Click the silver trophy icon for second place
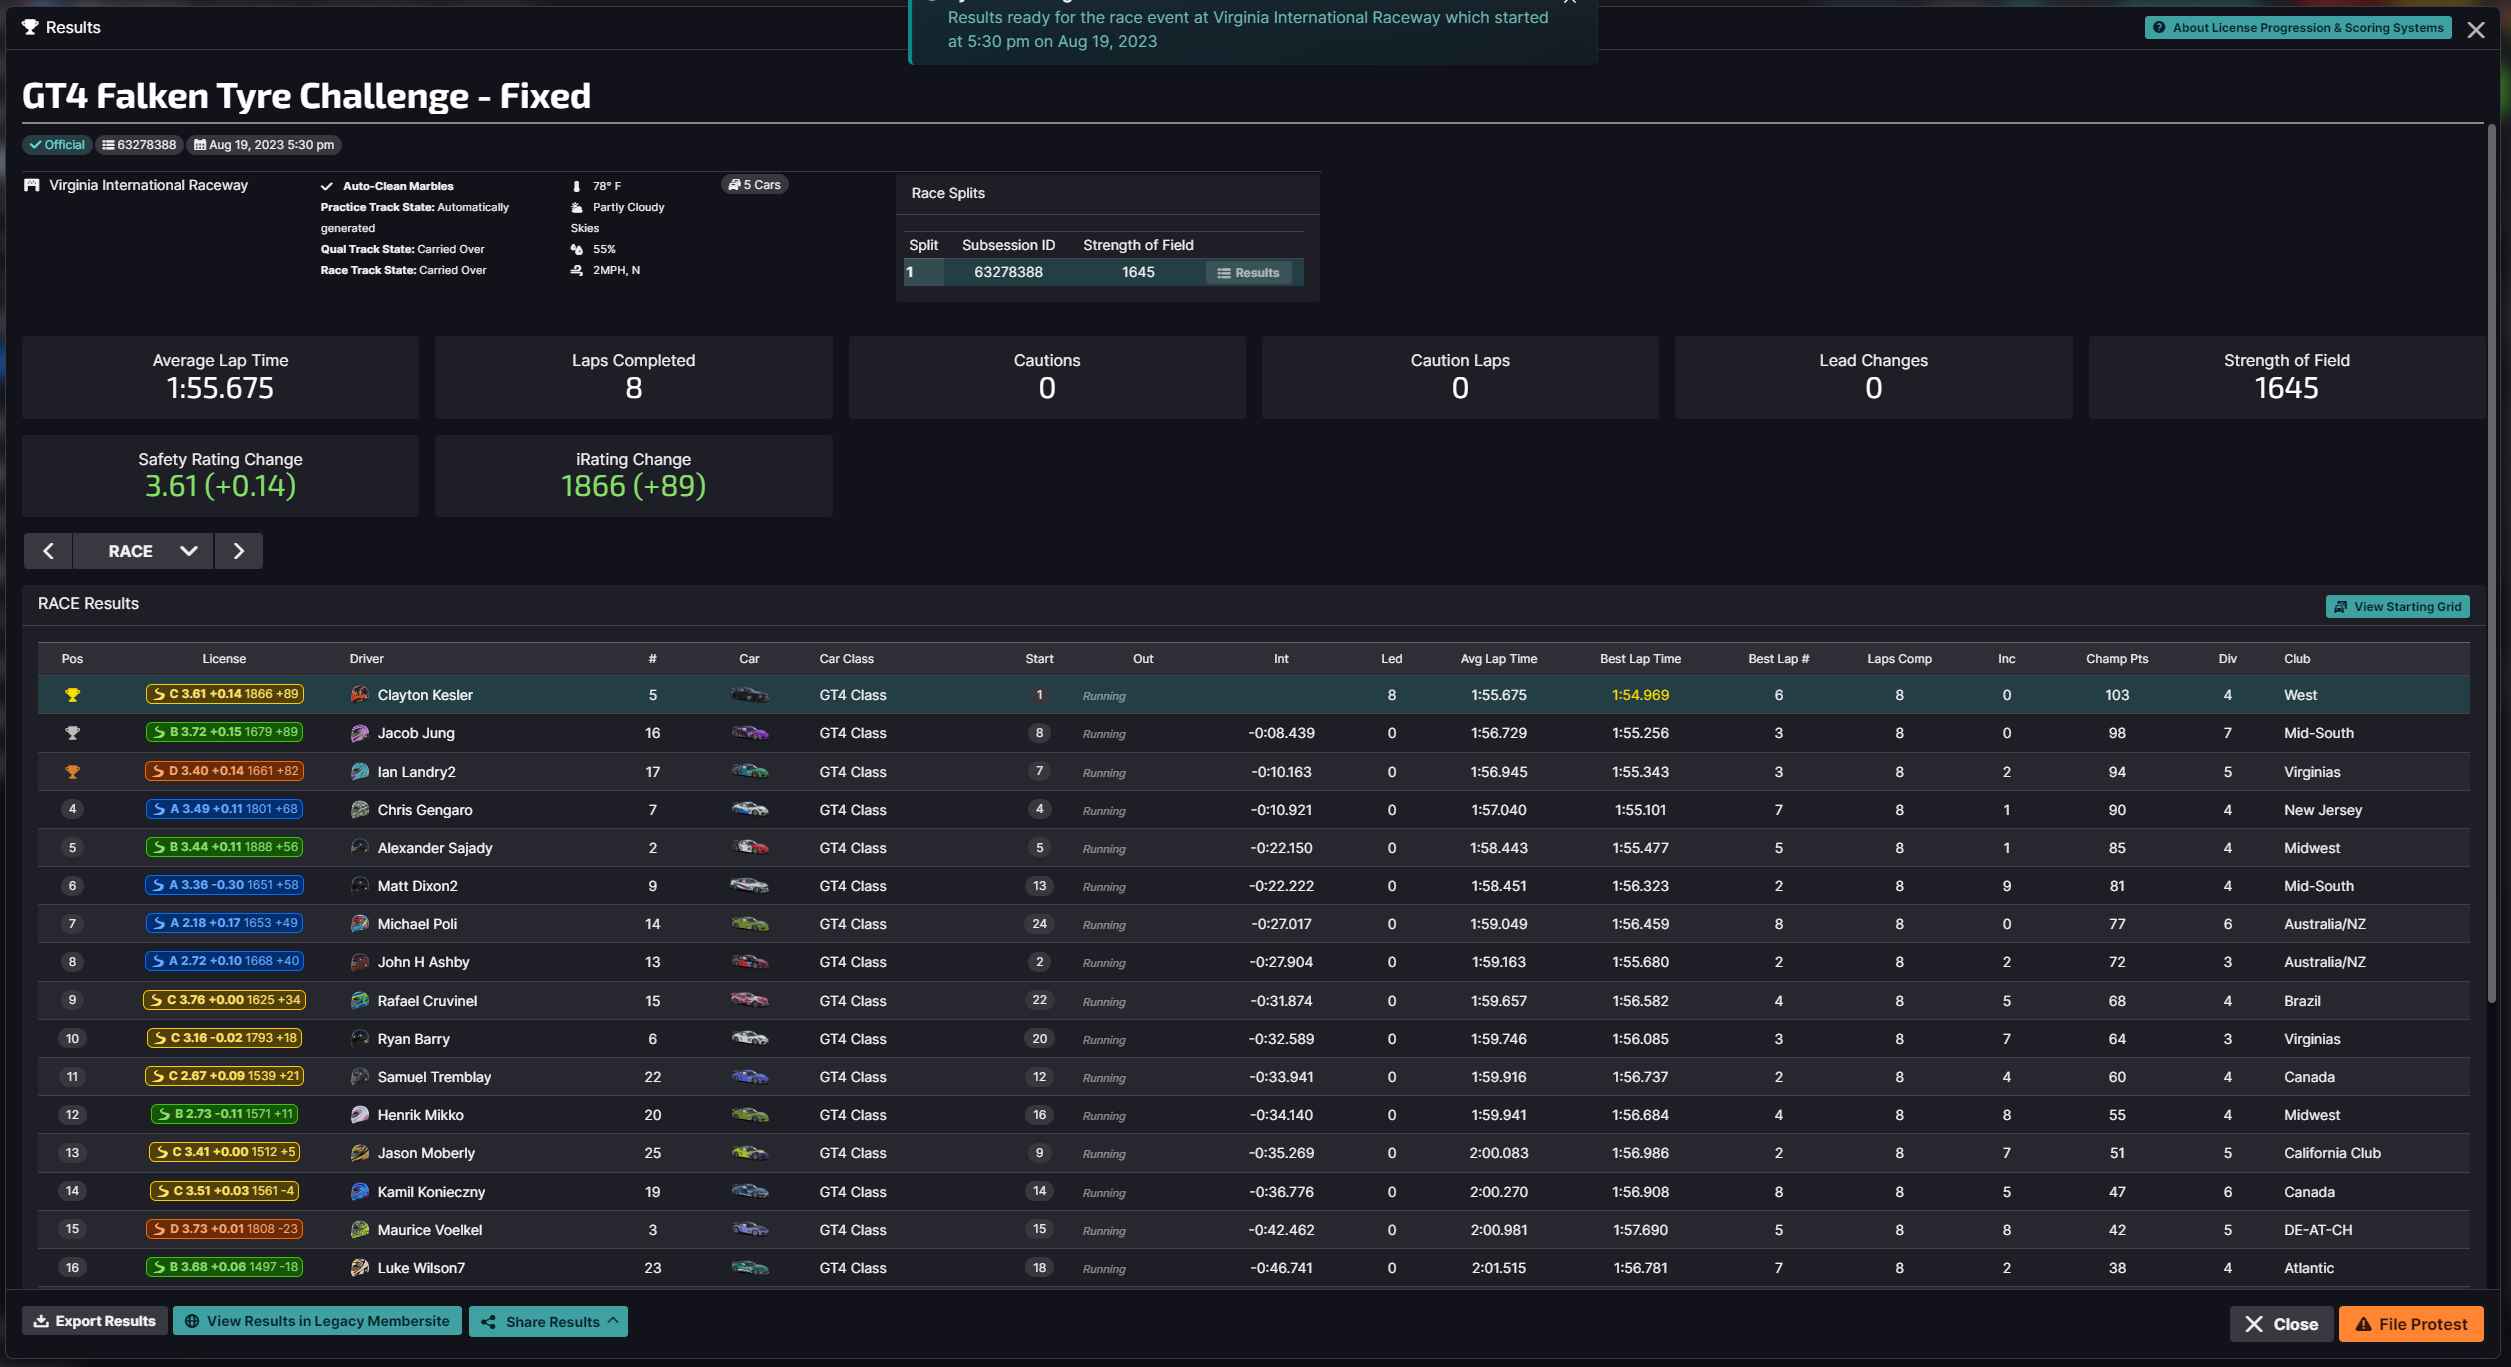The width and height of the screenshot is (2511, 1367). 72,733
